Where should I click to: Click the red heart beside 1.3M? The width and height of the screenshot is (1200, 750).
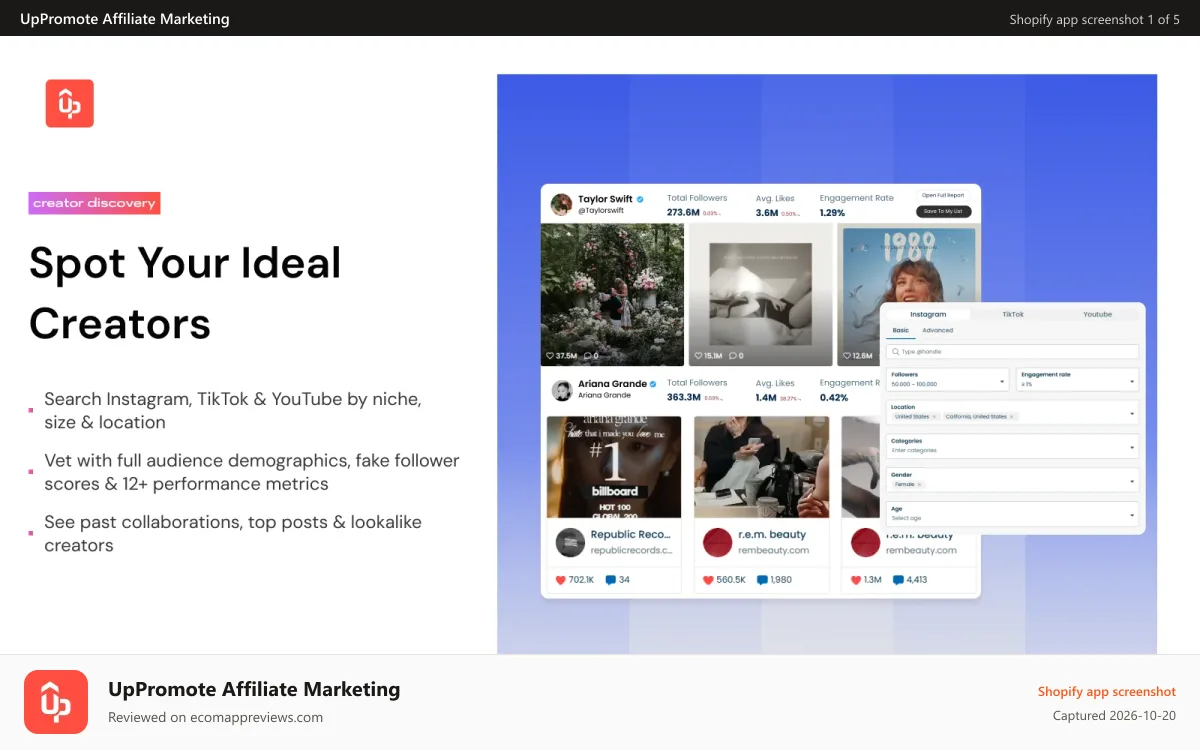856,580
